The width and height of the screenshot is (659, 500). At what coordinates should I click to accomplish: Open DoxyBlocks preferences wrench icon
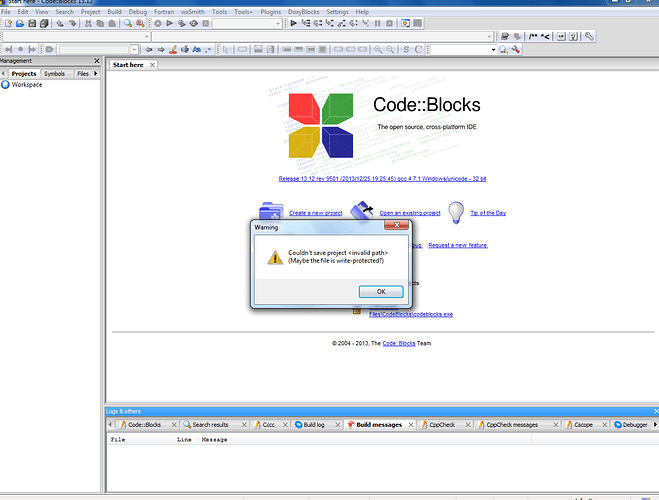[589, 37]
